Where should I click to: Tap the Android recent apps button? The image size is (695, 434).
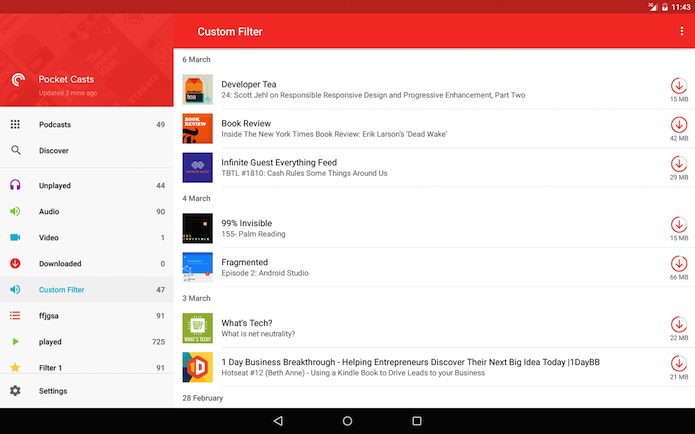point(417,421)
